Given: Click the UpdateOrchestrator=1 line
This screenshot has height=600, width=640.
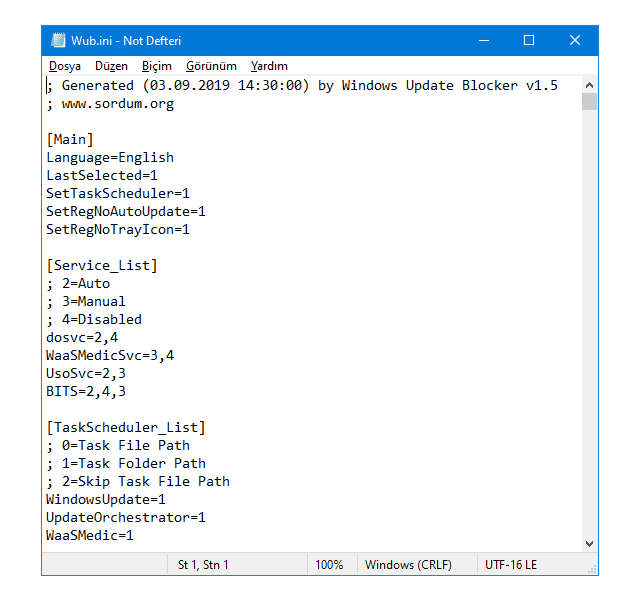Looking at the screenshot, I should (x=126, y=518).
